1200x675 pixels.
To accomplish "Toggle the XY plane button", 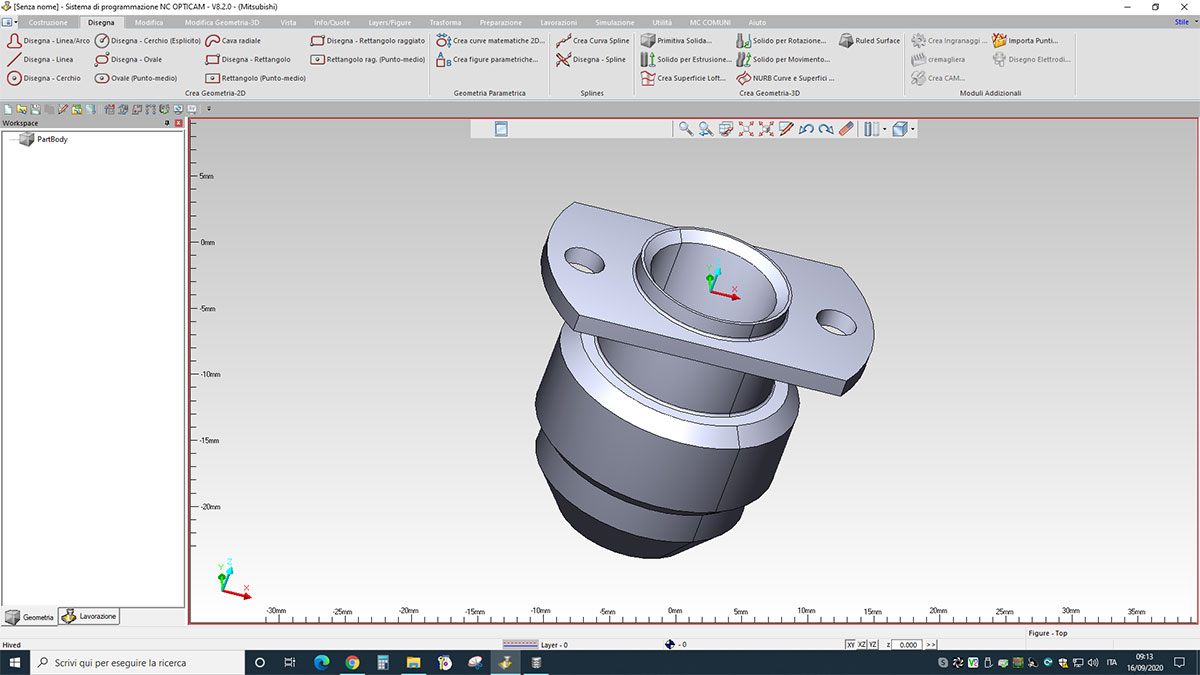I will [851, 645].
